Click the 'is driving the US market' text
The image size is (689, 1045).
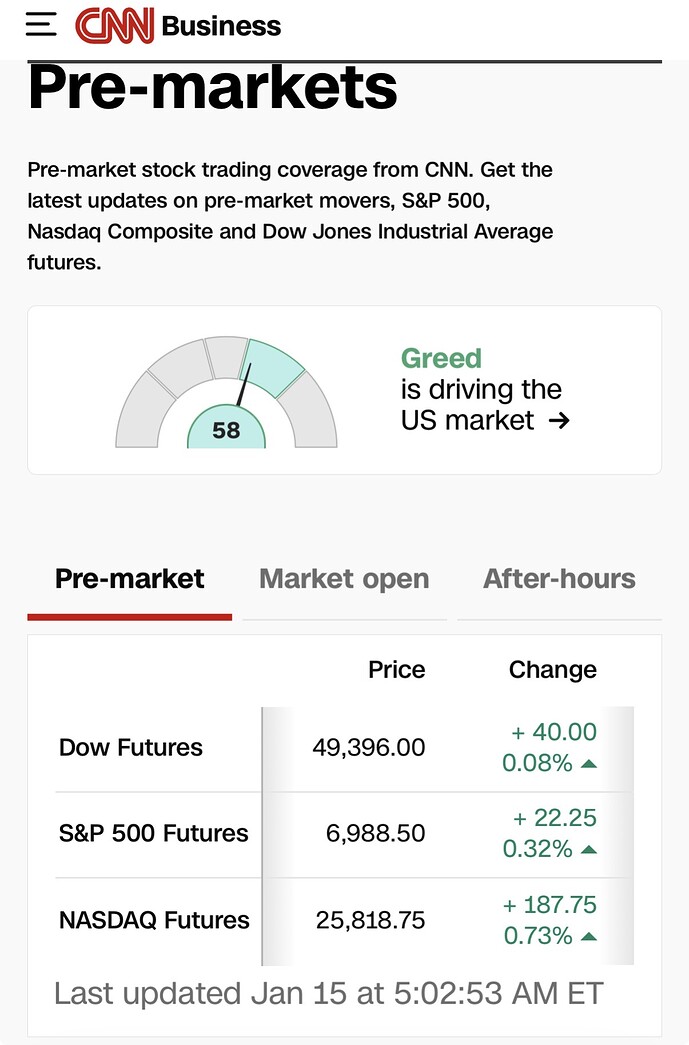tap(480, 404)
